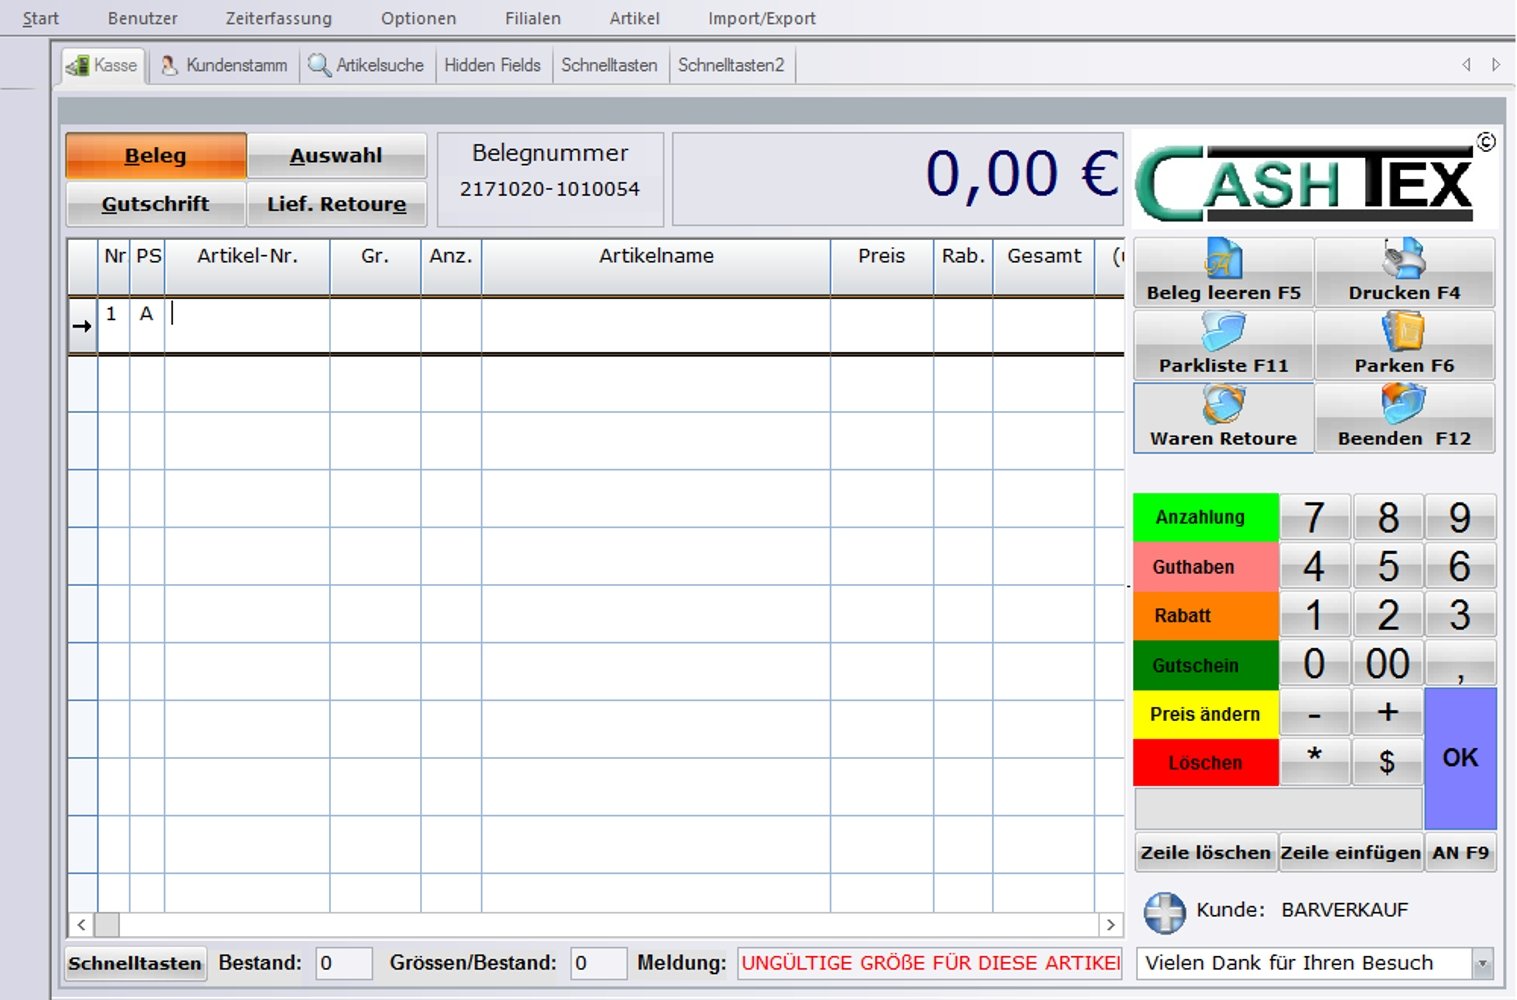Click the Schnelltasten button at bottom
1517x1000 pixels.
135,964
